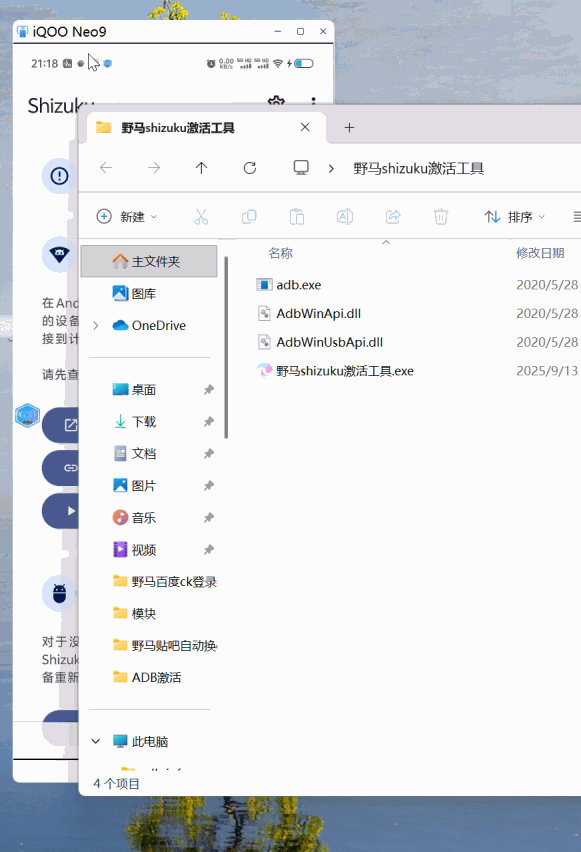The width and height of the screenshot is (581, 852).
Task: Click the Delete trash icon
Action: 441,217
